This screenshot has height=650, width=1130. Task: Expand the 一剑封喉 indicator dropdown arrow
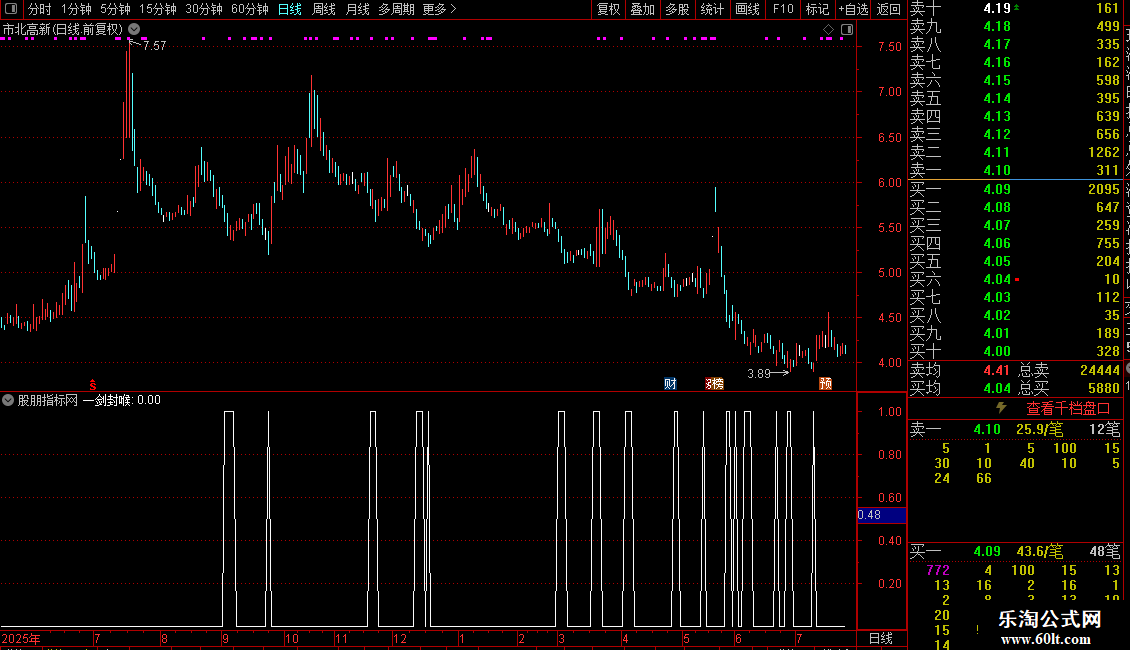tap(8, 400)
